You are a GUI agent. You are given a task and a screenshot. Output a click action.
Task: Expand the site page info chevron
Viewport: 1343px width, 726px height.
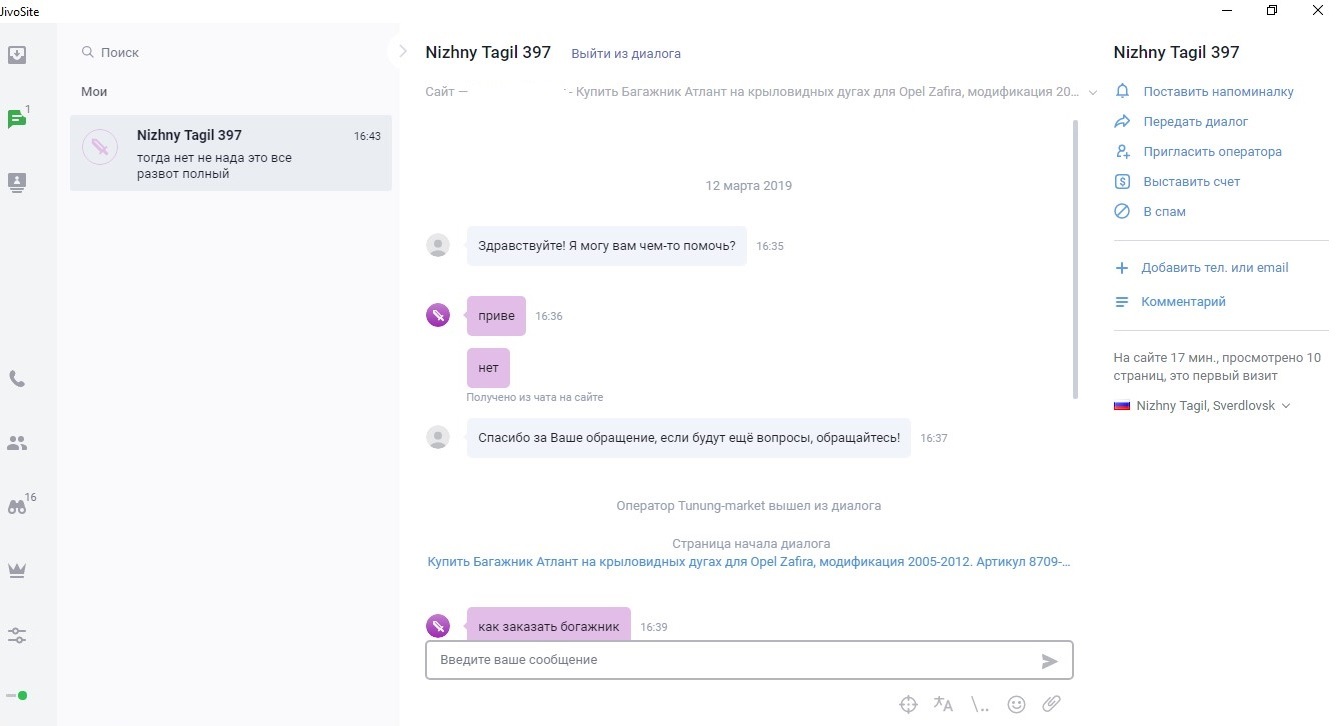[x=1092, y=92]
